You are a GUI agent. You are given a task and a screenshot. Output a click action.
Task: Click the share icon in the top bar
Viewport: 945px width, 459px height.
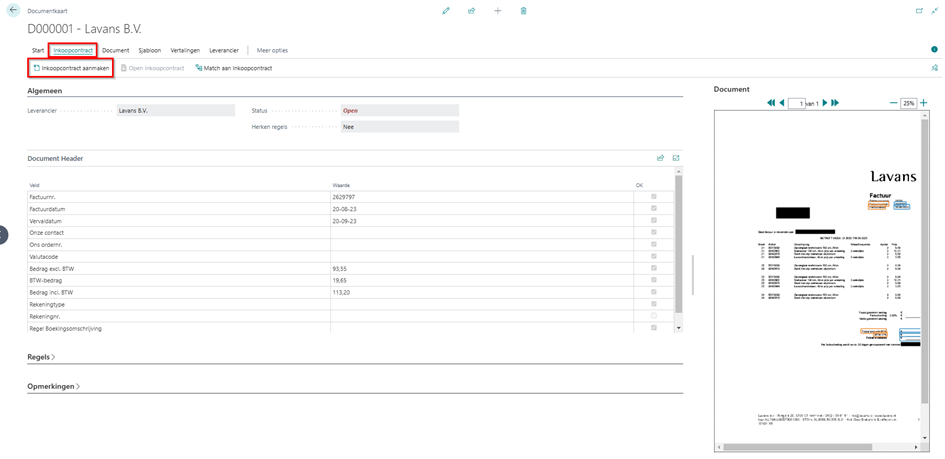(x=471, y=10)
